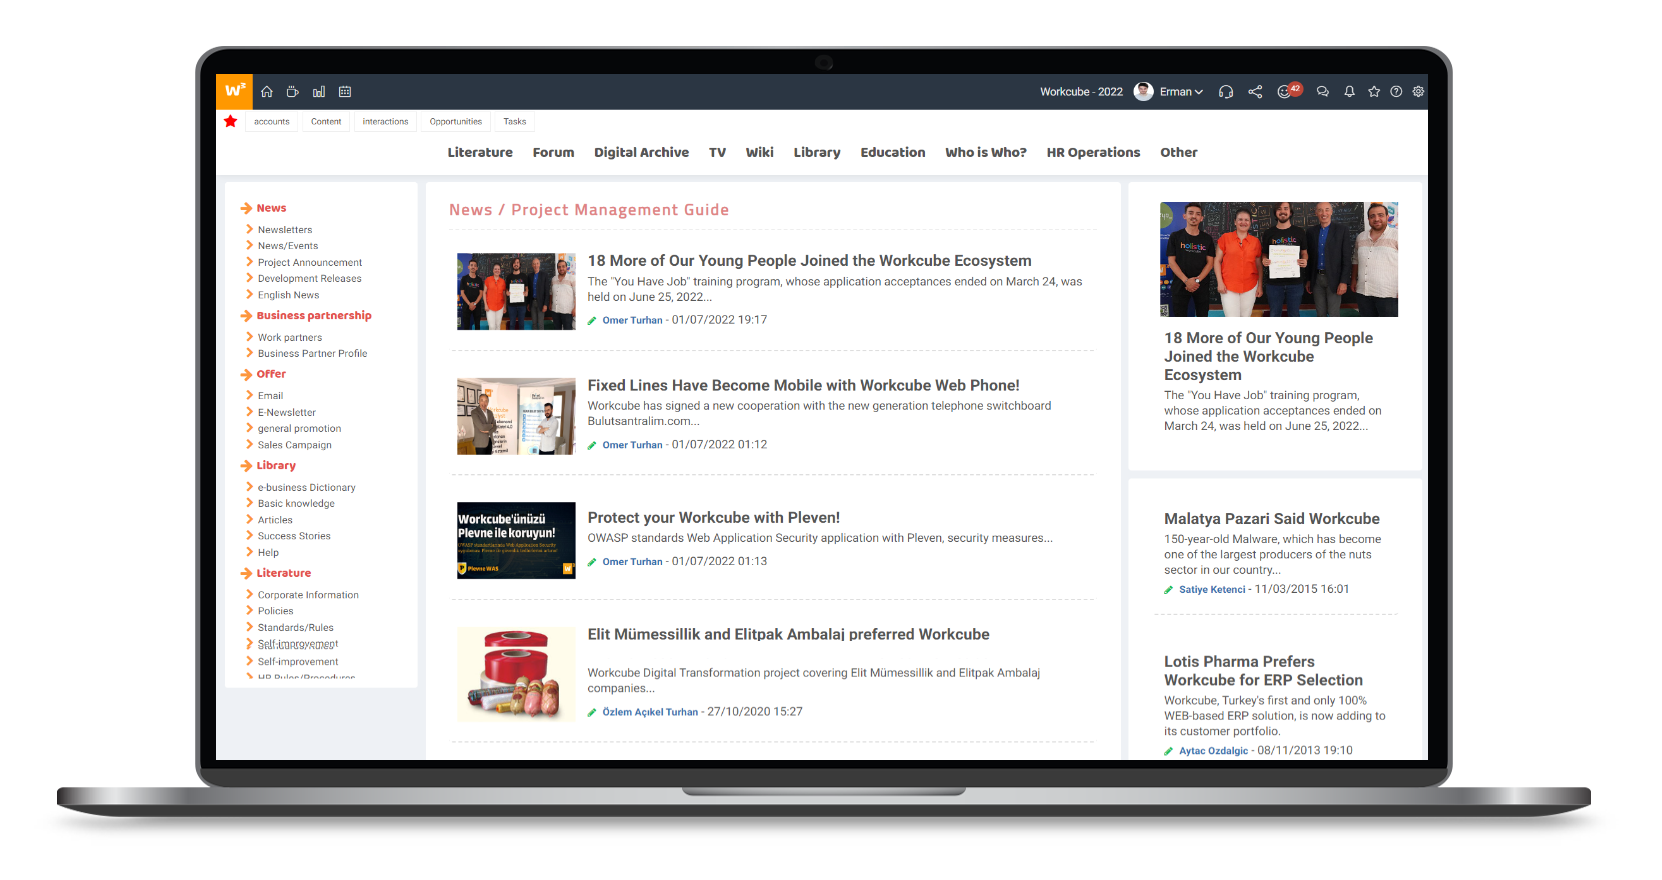This screenshot has height=880, width=1662.
Task: Open the Literature top menu
Action: click(480, 153)
